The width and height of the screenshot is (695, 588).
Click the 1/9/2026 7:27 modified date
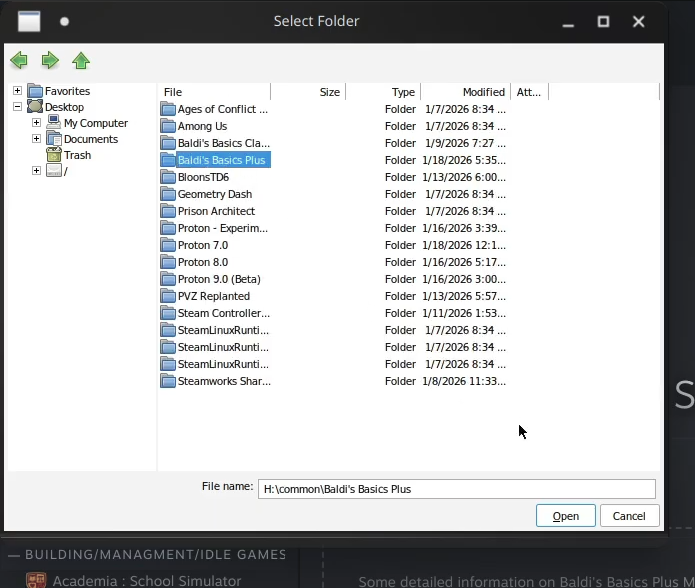(465, 143)
